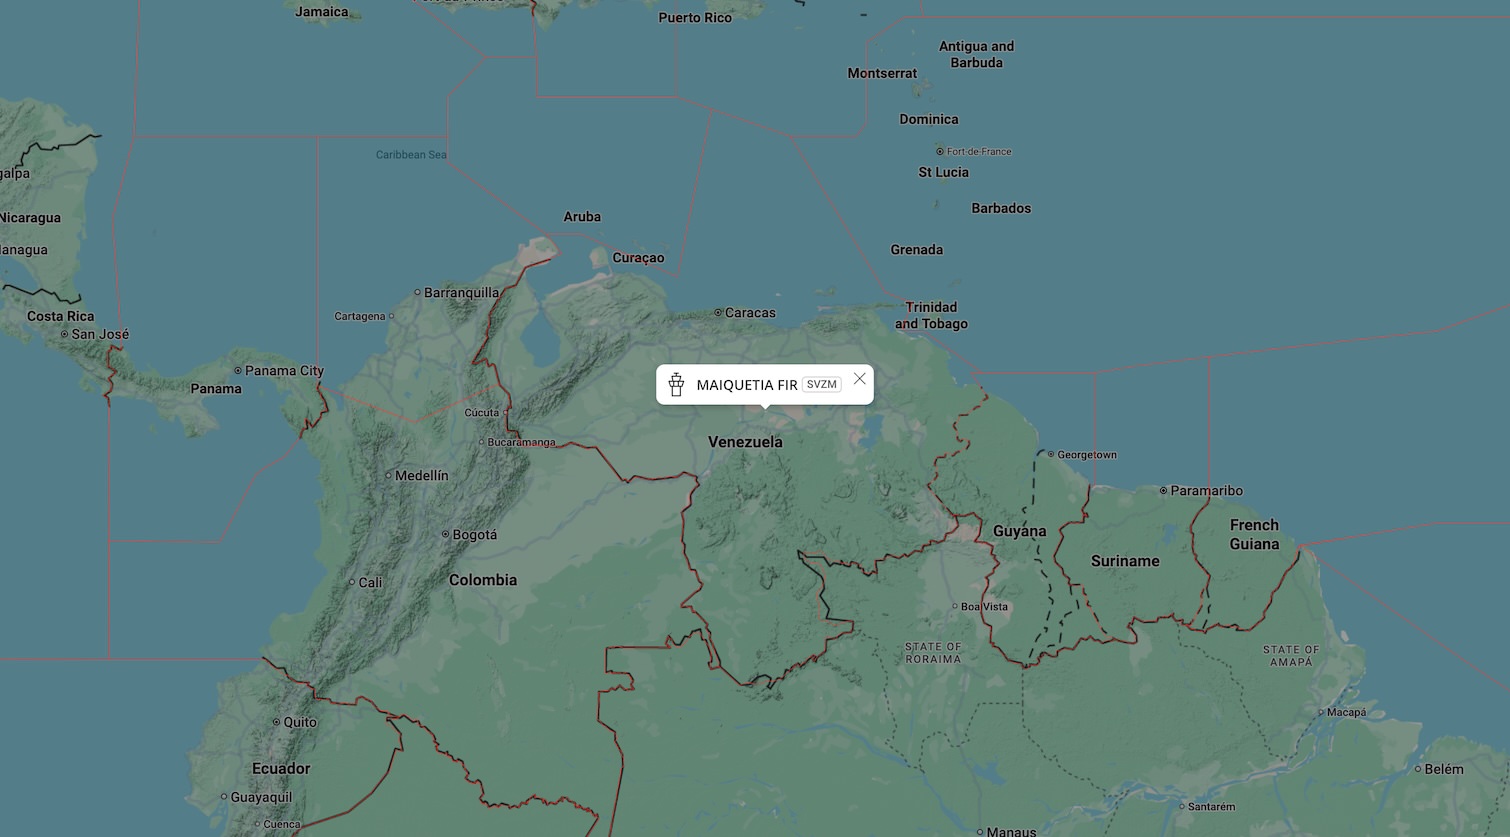This screenshot has height=837, width=1510.
Task: Select the Colombia country label
Action: (x=483, y=580)
